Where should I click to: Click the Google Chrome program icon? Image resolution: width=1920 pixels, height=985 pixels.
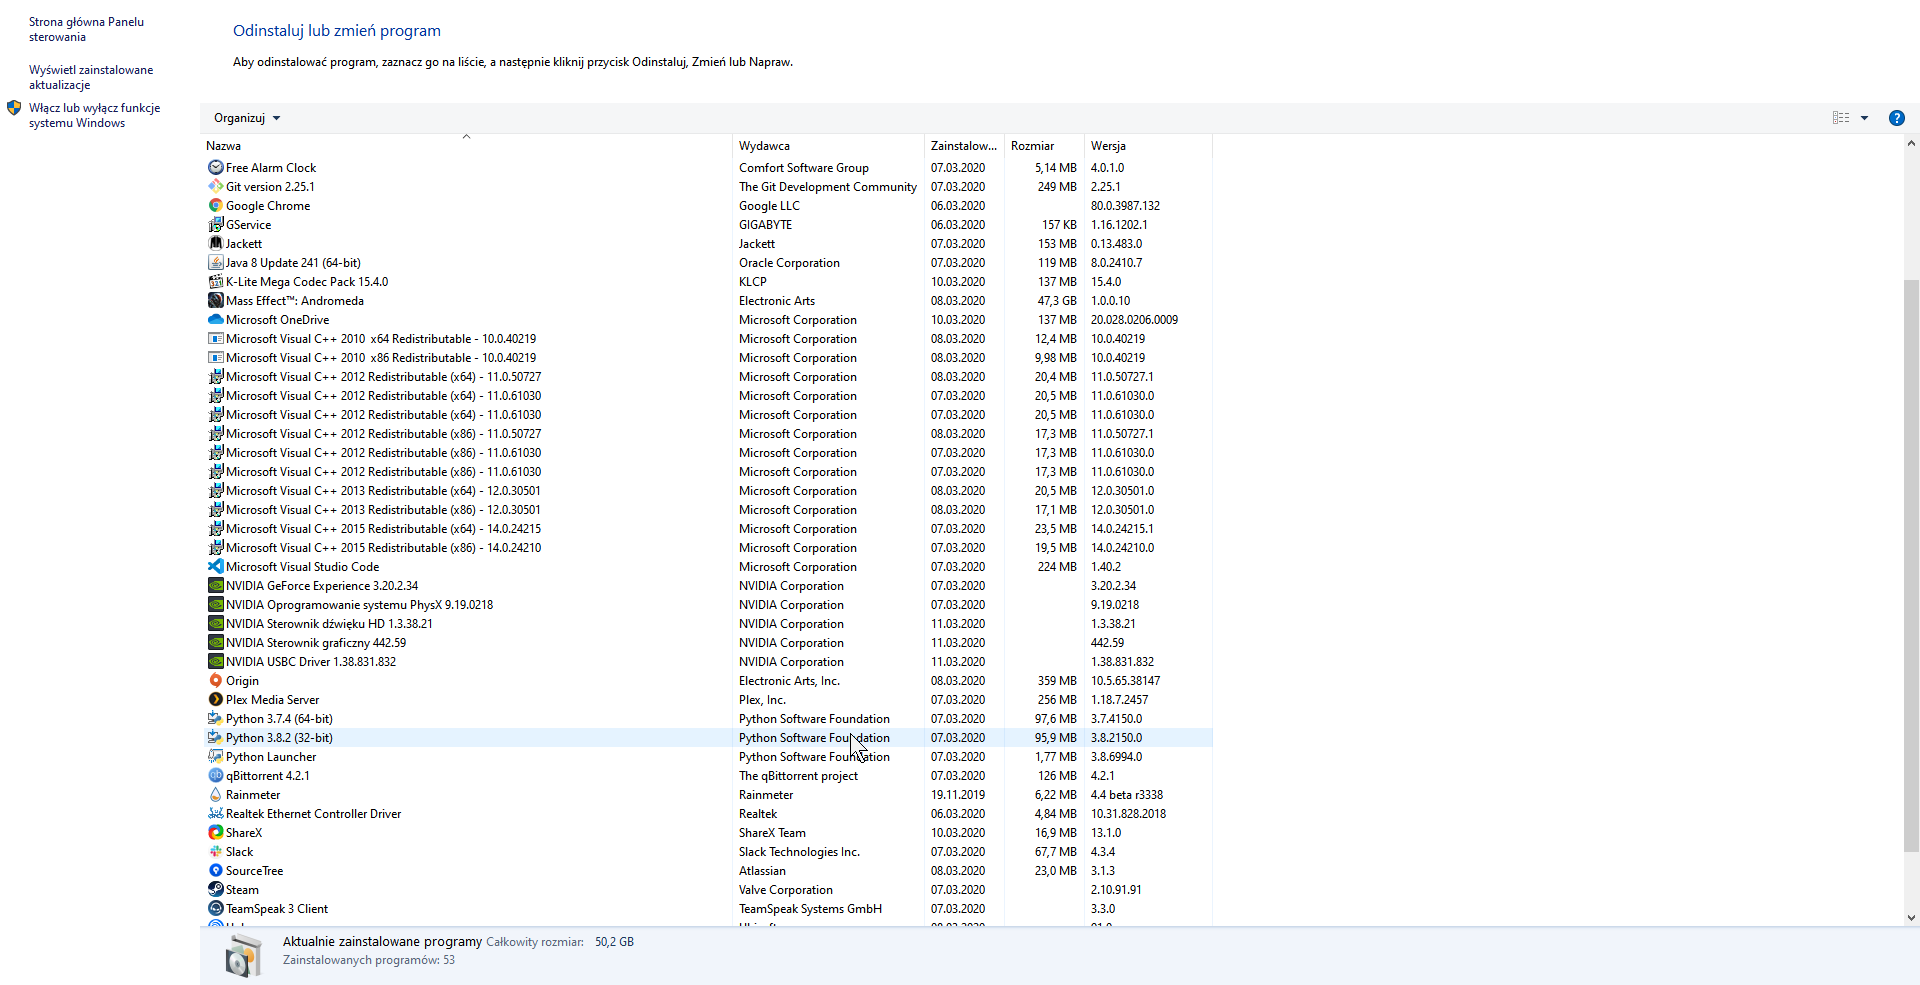tap(215, 206)
